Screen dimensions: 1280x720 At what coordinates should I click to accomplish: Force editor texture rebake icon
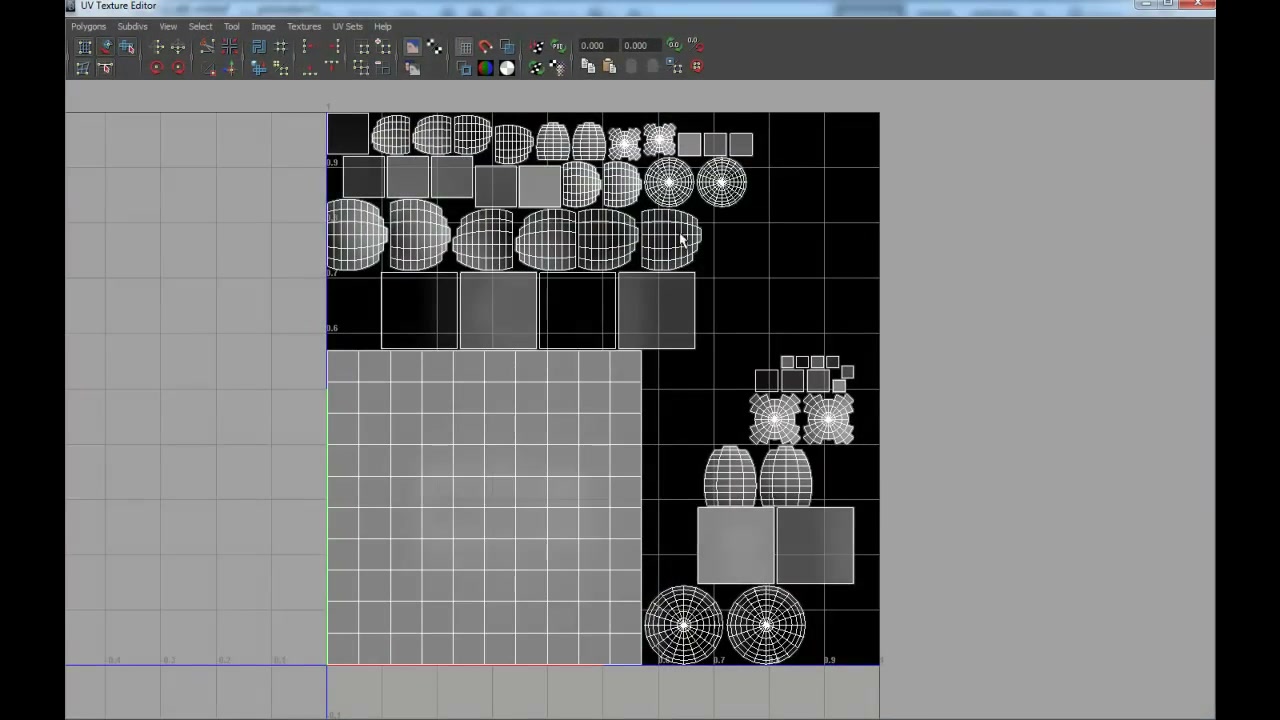click(537, 68)
